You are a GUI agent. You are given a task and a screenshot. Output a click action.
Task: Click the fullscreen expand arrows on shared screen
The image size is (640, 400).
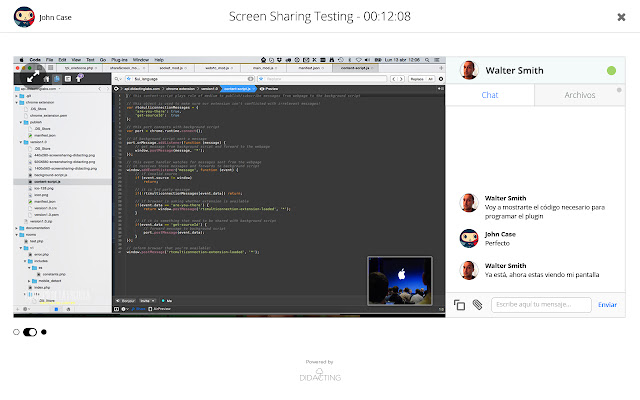coord(33,76)
